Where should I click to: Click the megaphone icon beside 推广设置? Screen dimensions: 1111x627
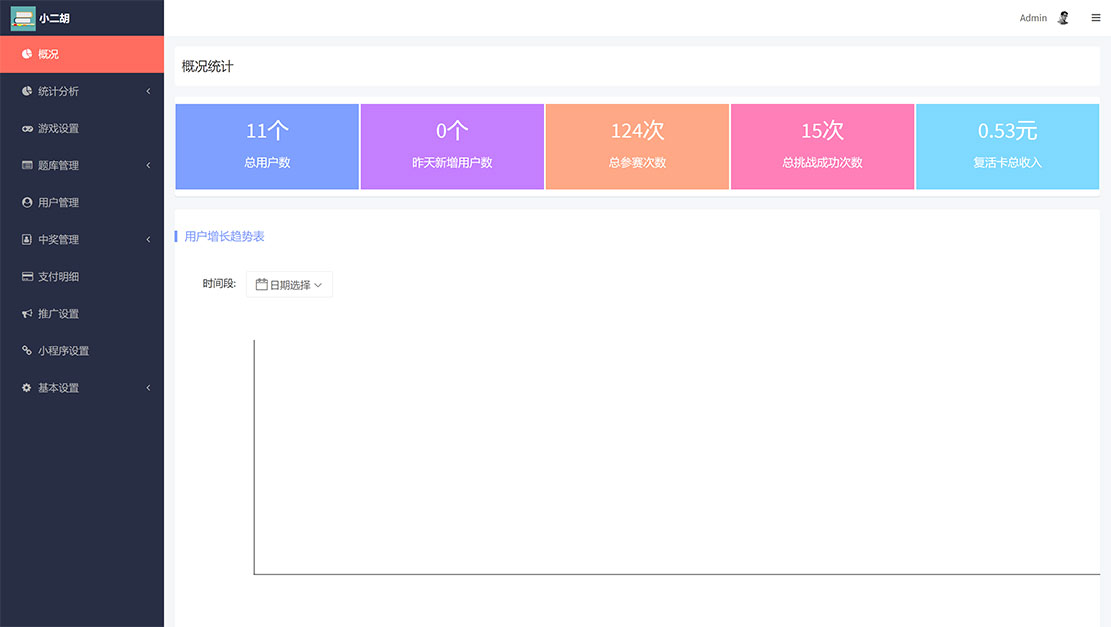coord(27,314)
